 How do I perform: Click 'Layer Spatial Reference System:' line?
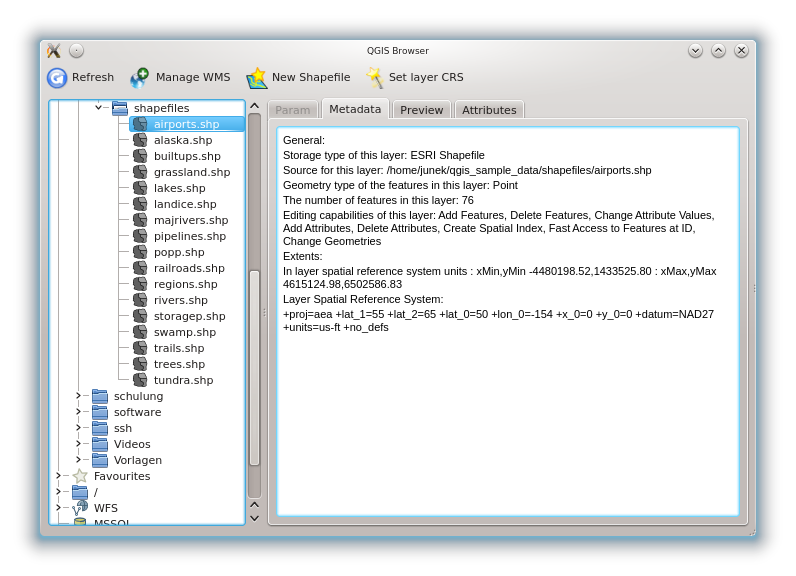pyautogui.click(x=363, y=299)
